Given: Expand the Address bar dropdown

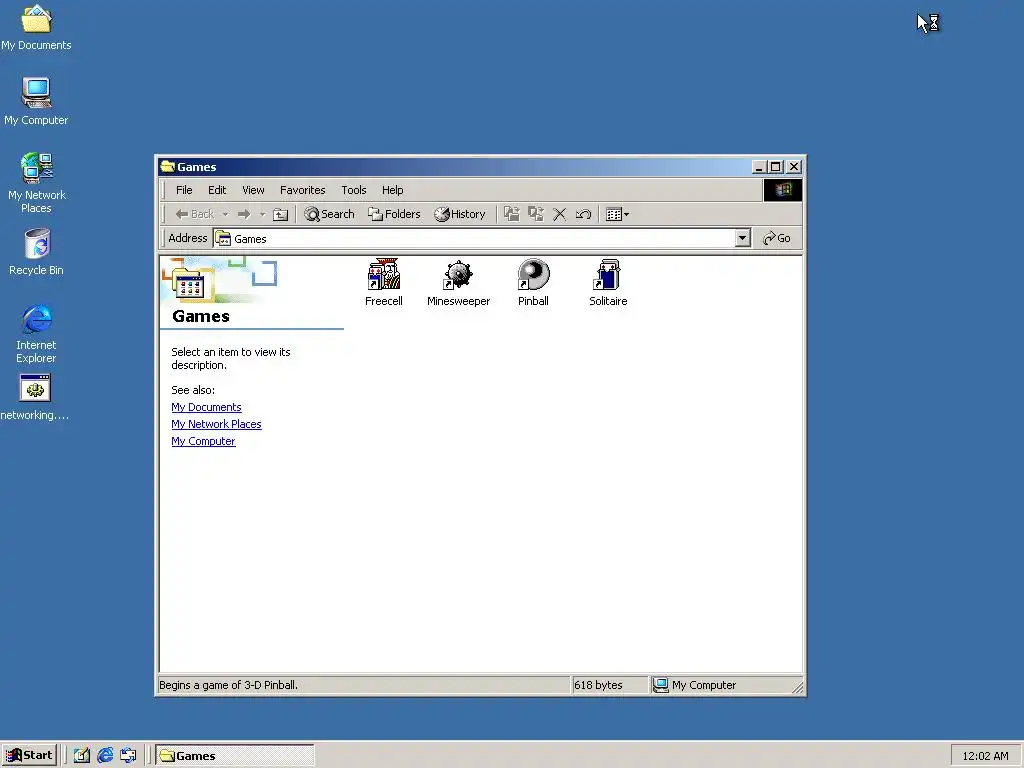Looking at the screenshot, I should [742, 238].
